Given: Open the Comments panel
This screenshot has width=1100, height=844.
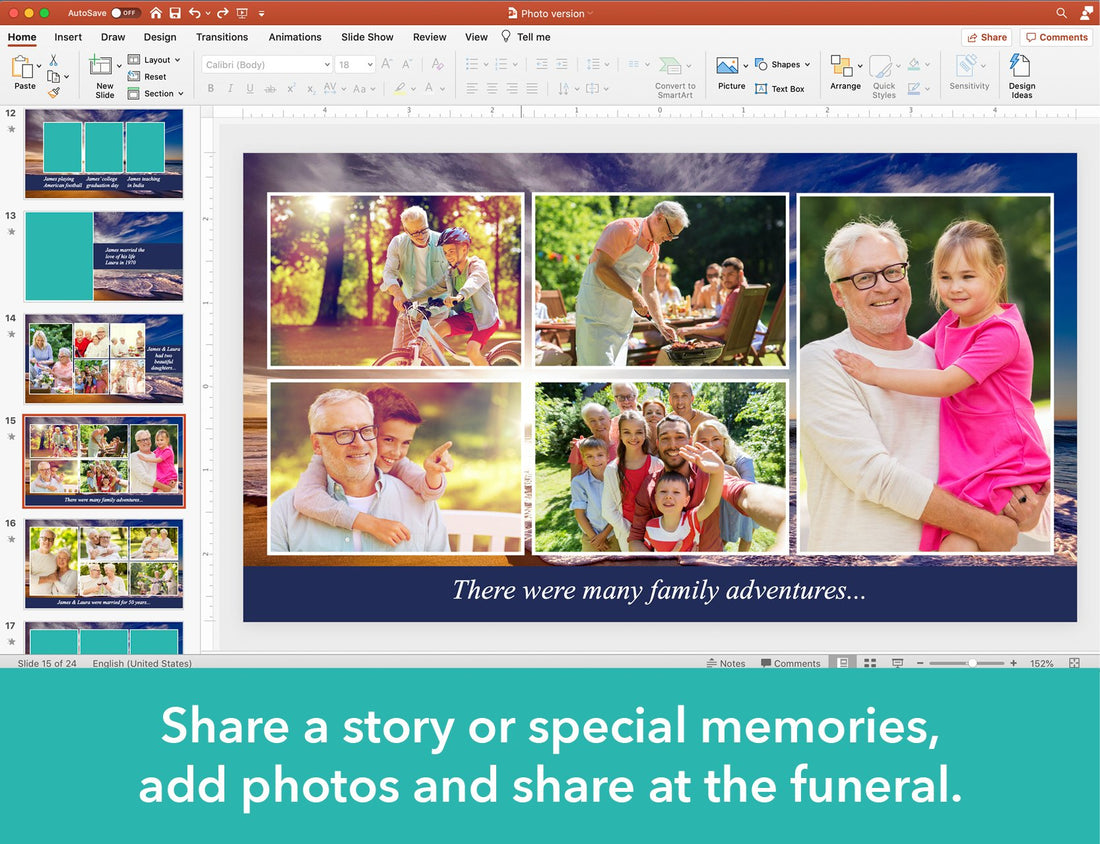Looking at the screenshot, I should pyautogui.click(x=1056, y=36).
